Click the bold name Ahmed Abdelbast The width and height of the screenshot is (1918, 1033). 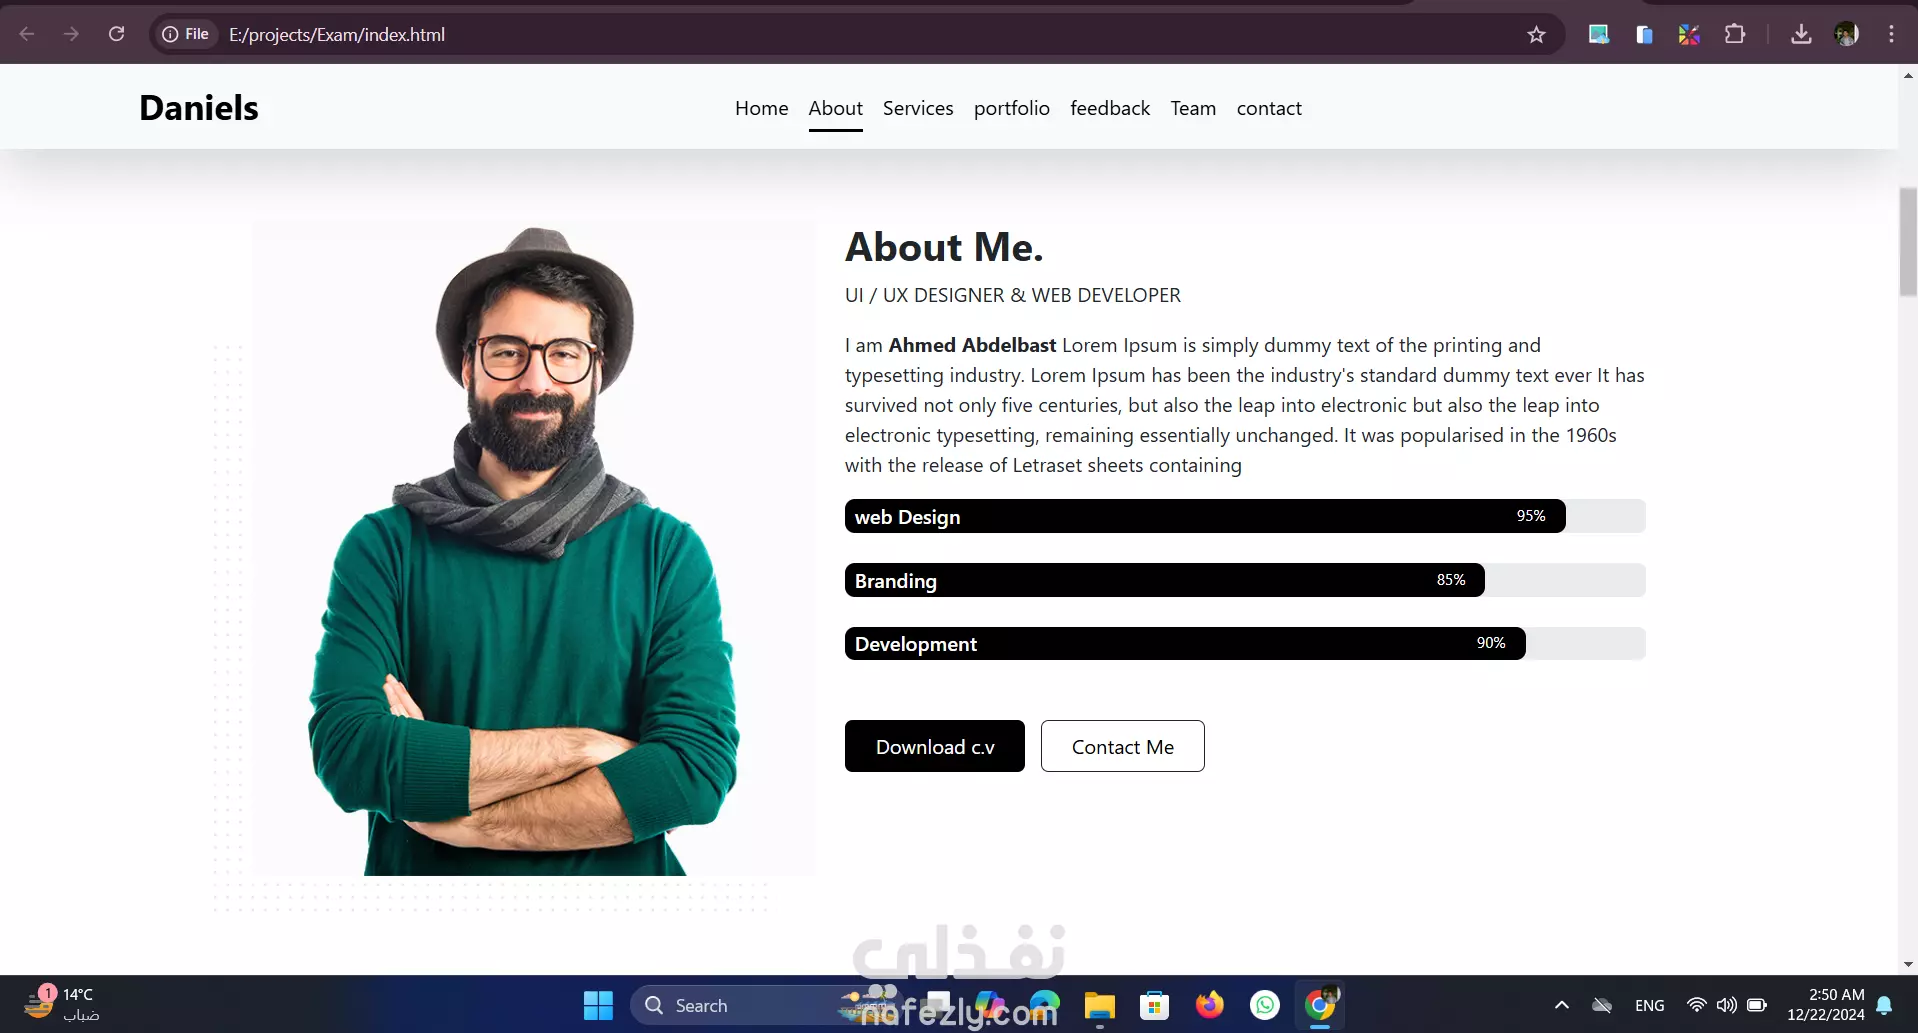tap(972, 345)
